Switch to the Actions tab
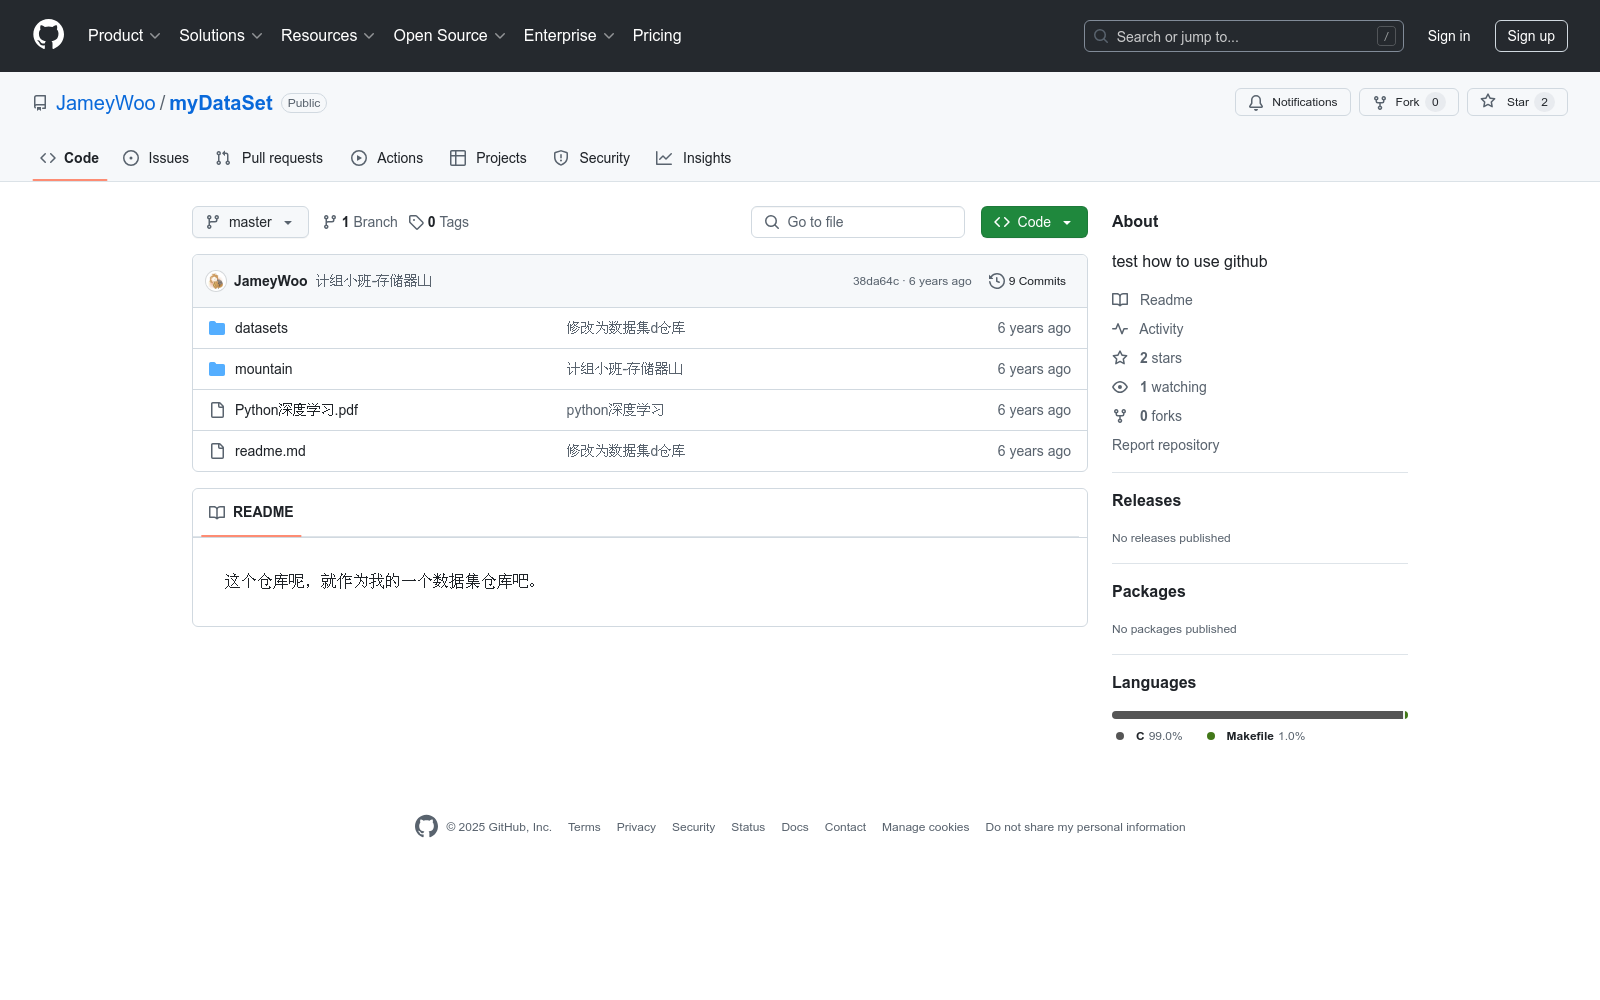The height and width of the screenshot is (1000, 1600). pyautogui.click(x=387, y=158)
